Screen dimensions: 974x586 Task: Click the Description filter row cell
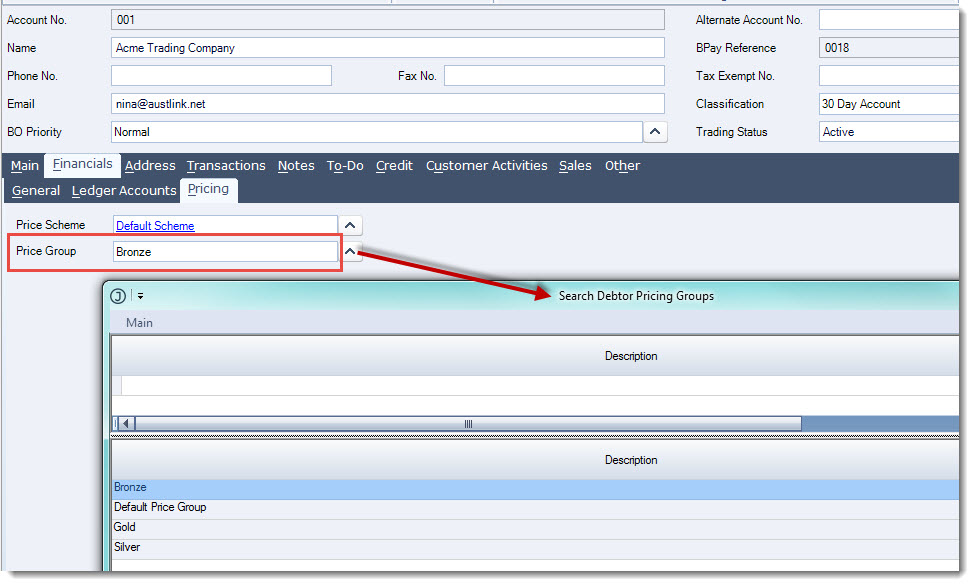click(540, 386)
